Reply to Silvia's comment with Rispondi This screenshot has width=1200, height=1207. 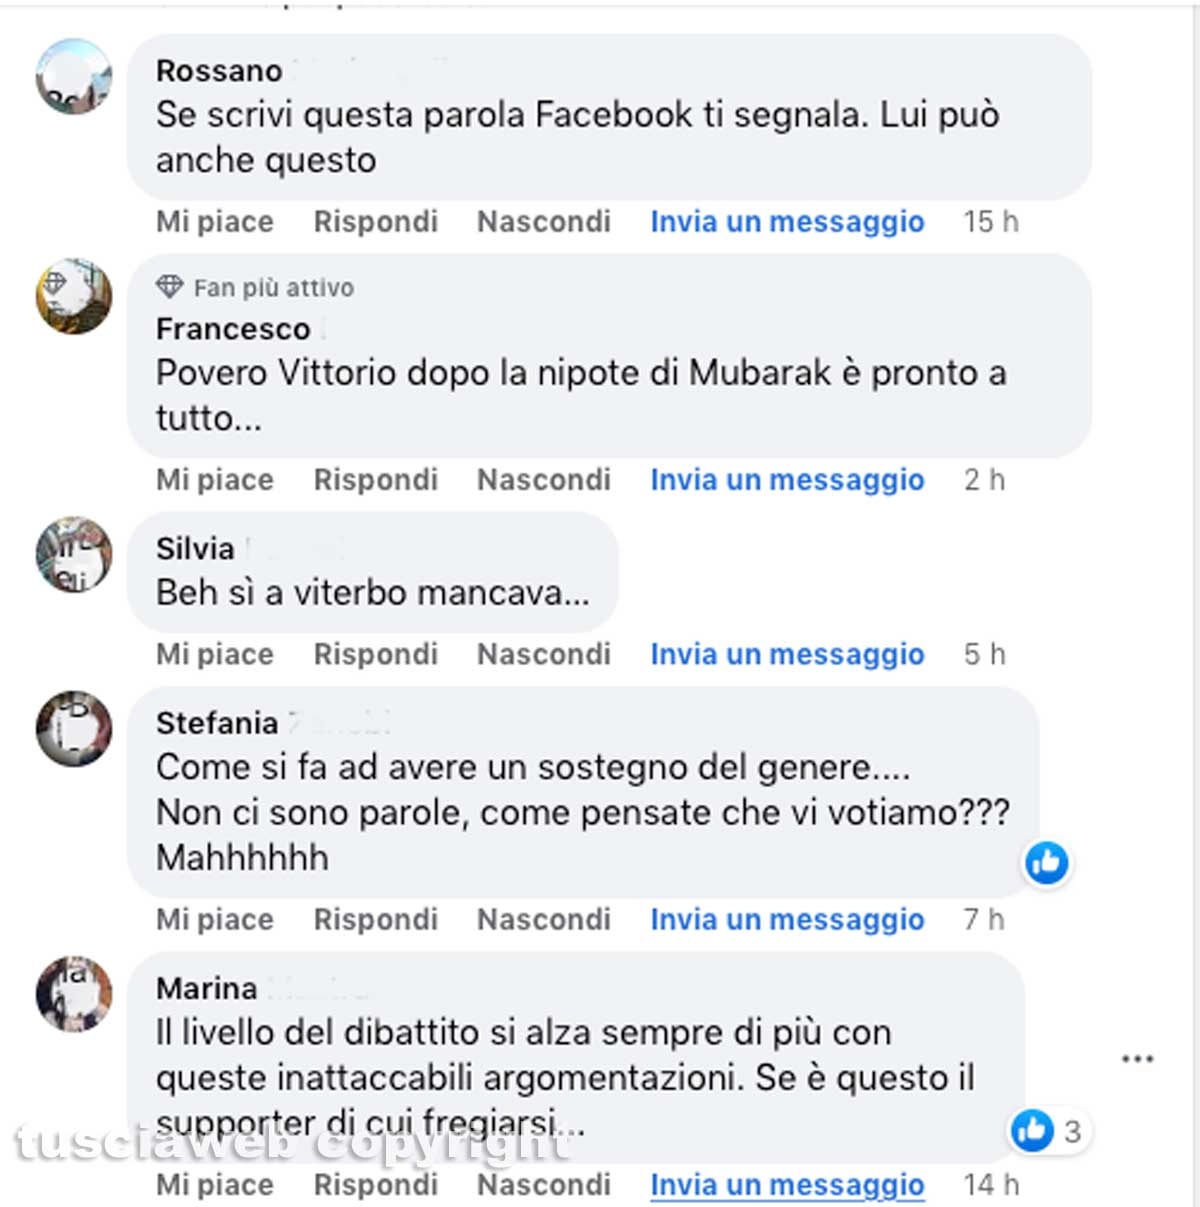[x=376, y=654]
